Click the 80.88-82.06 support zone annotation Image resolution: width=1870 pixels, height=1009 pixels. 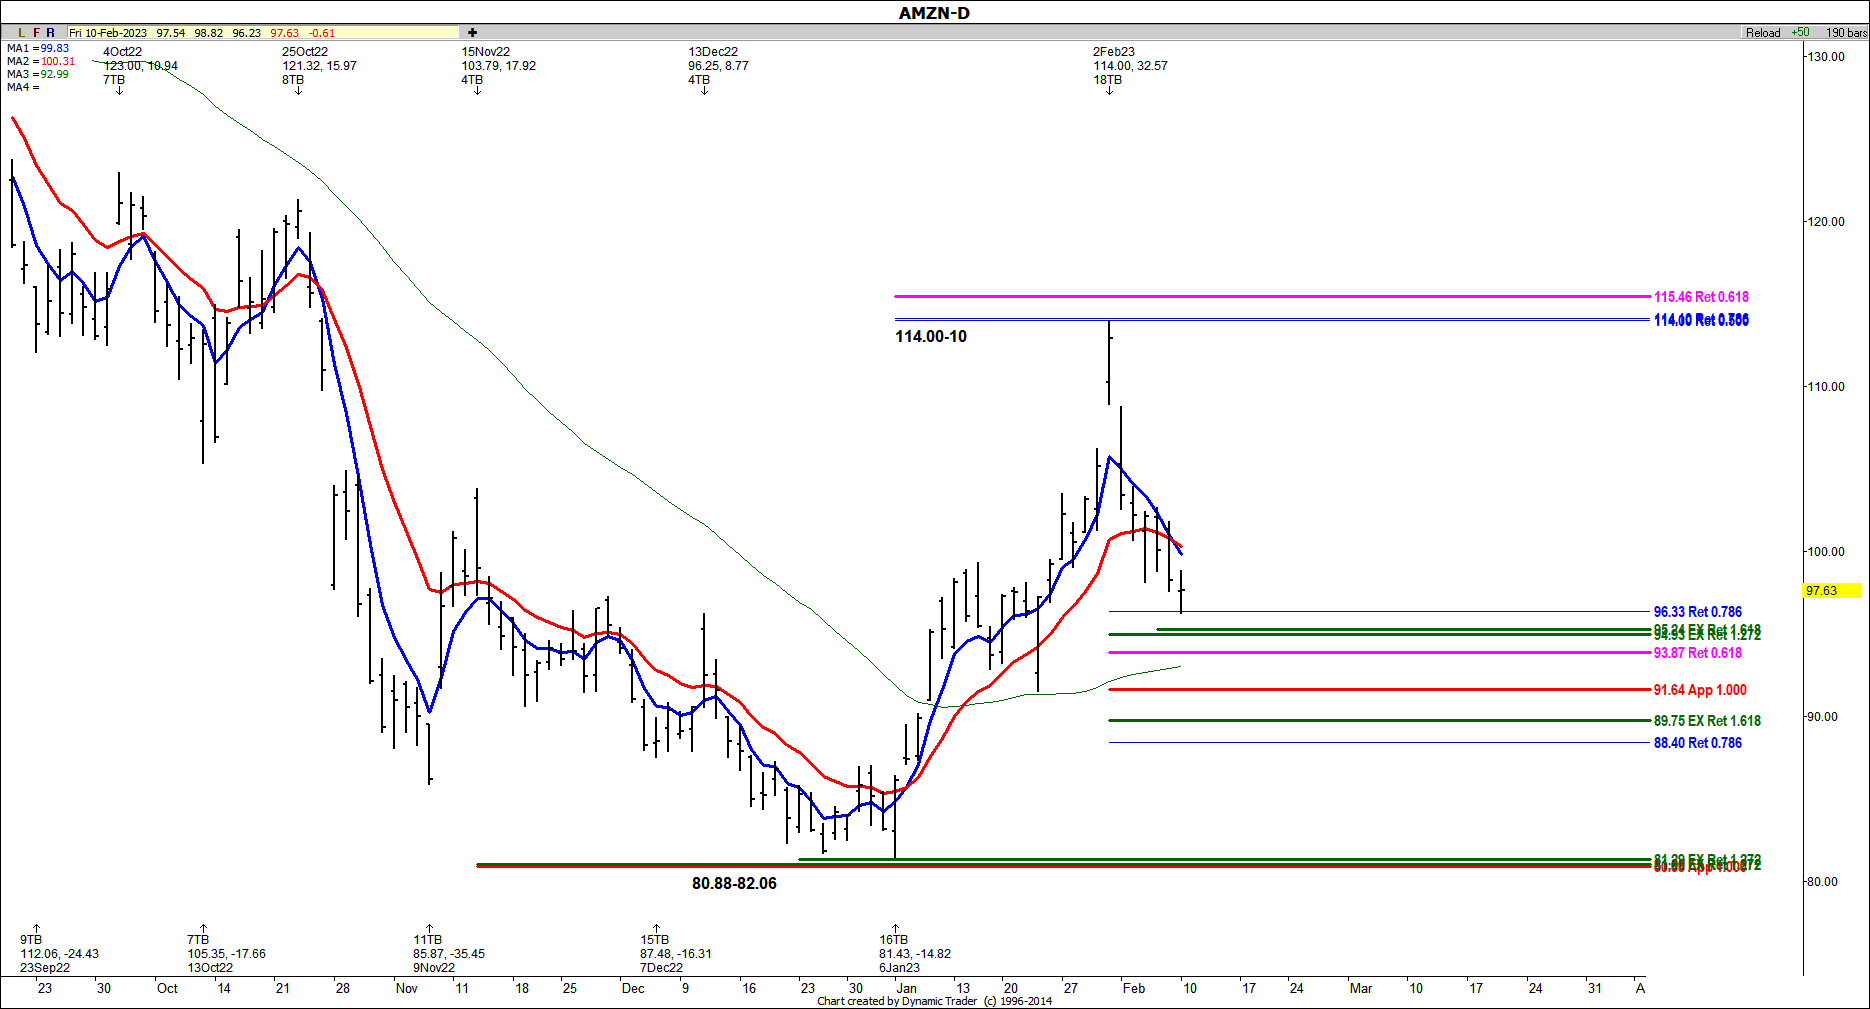(734, 884)
